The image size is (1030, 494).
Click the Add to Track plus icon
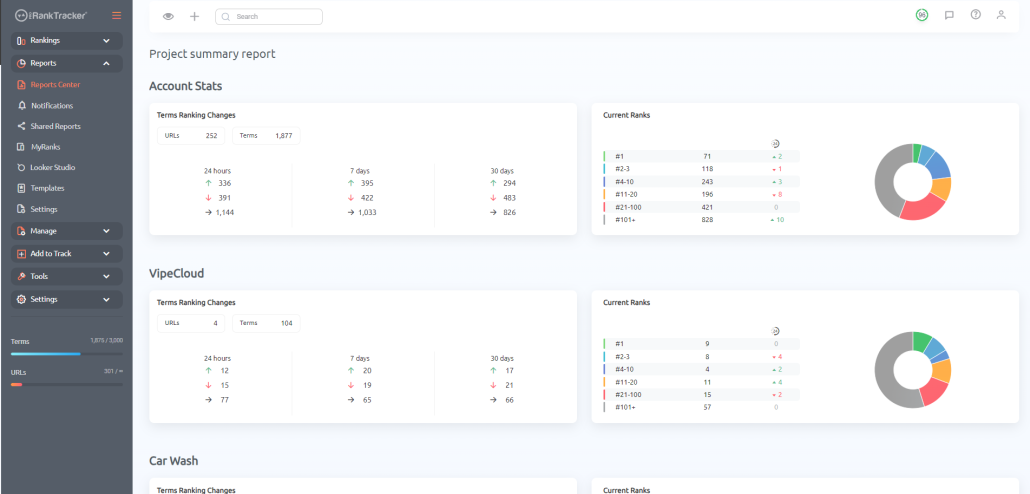[x=21, y=254]
